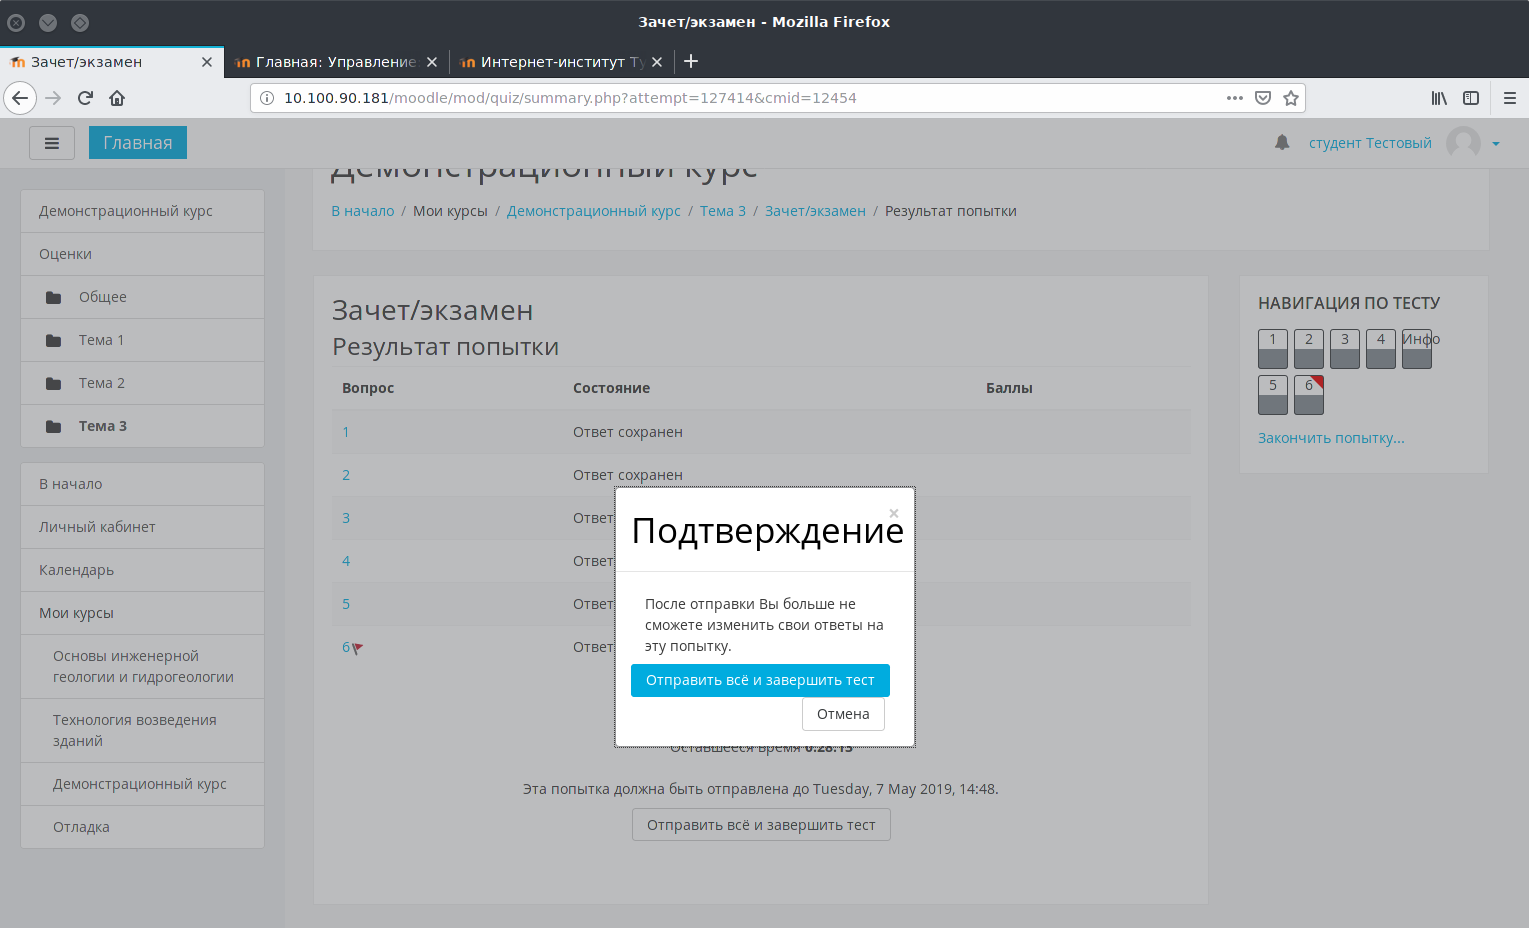Jump to flagged question 6 in navigation
Image resolution: width=1529 pixels, height=928 pixels.
(x=1309, y=395)
